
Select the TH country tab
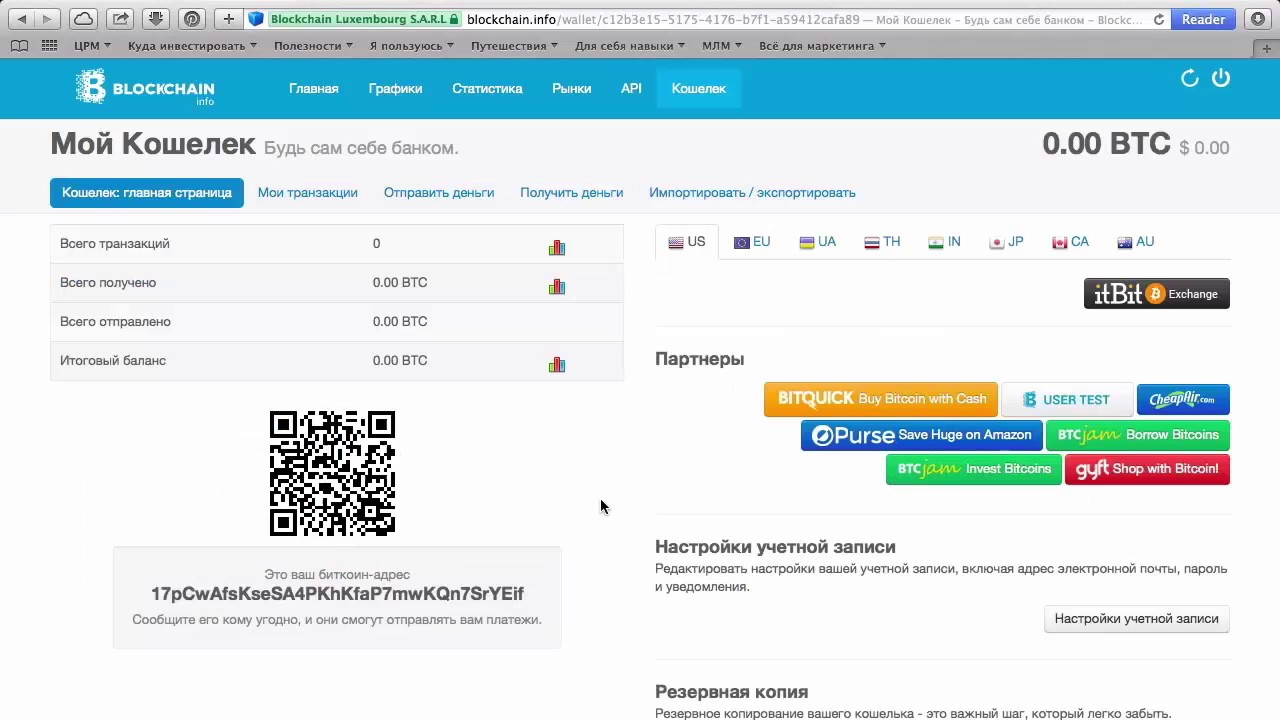tap(882, 242)
